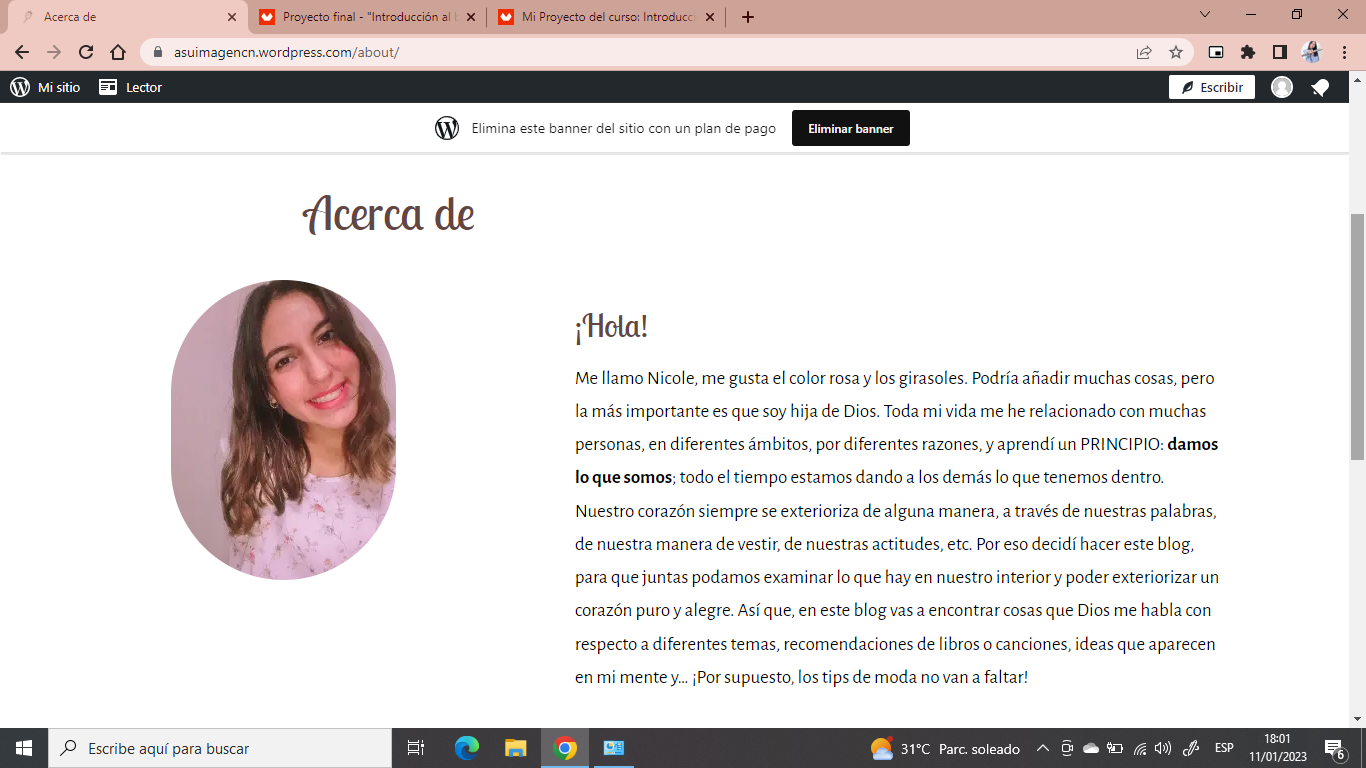
Task: Click the Meet Now camera tray icon
Action: pos(1067,748)
